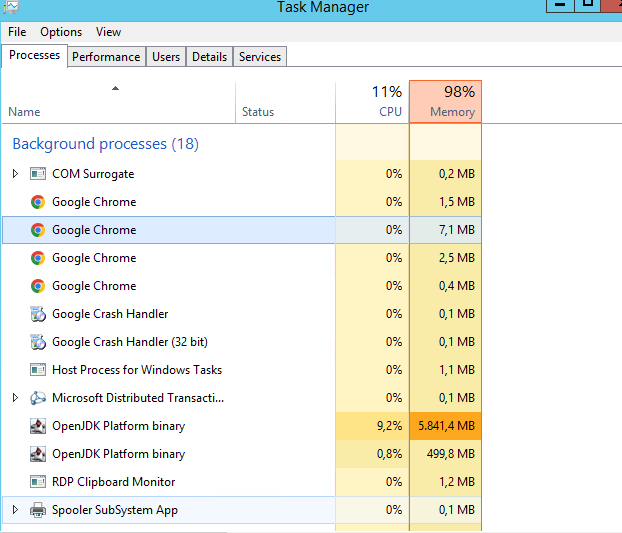The height and width of the screenshot is (533, 622).
Task: Select Spooler SubSystem App process name
Action: [115, 510]
